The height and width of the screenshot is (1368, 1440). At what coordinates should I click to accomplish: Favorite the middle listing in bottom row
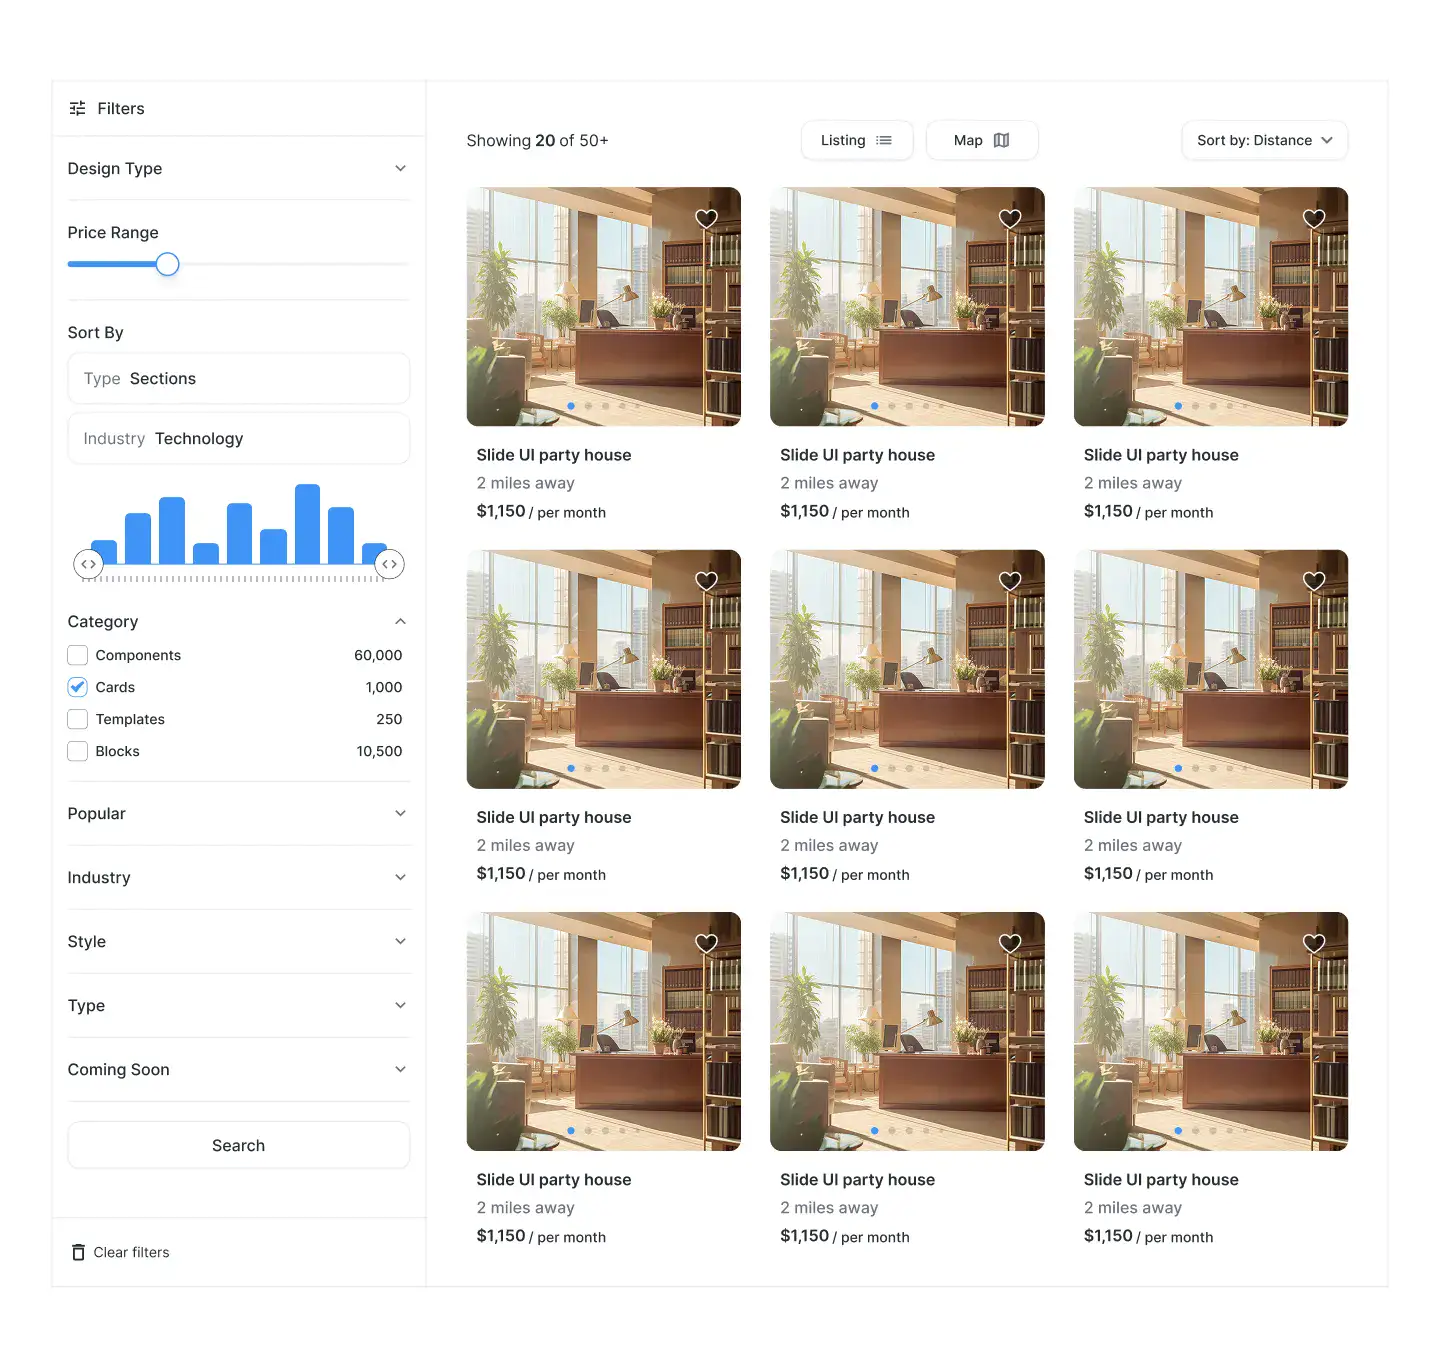point(1010,943)
